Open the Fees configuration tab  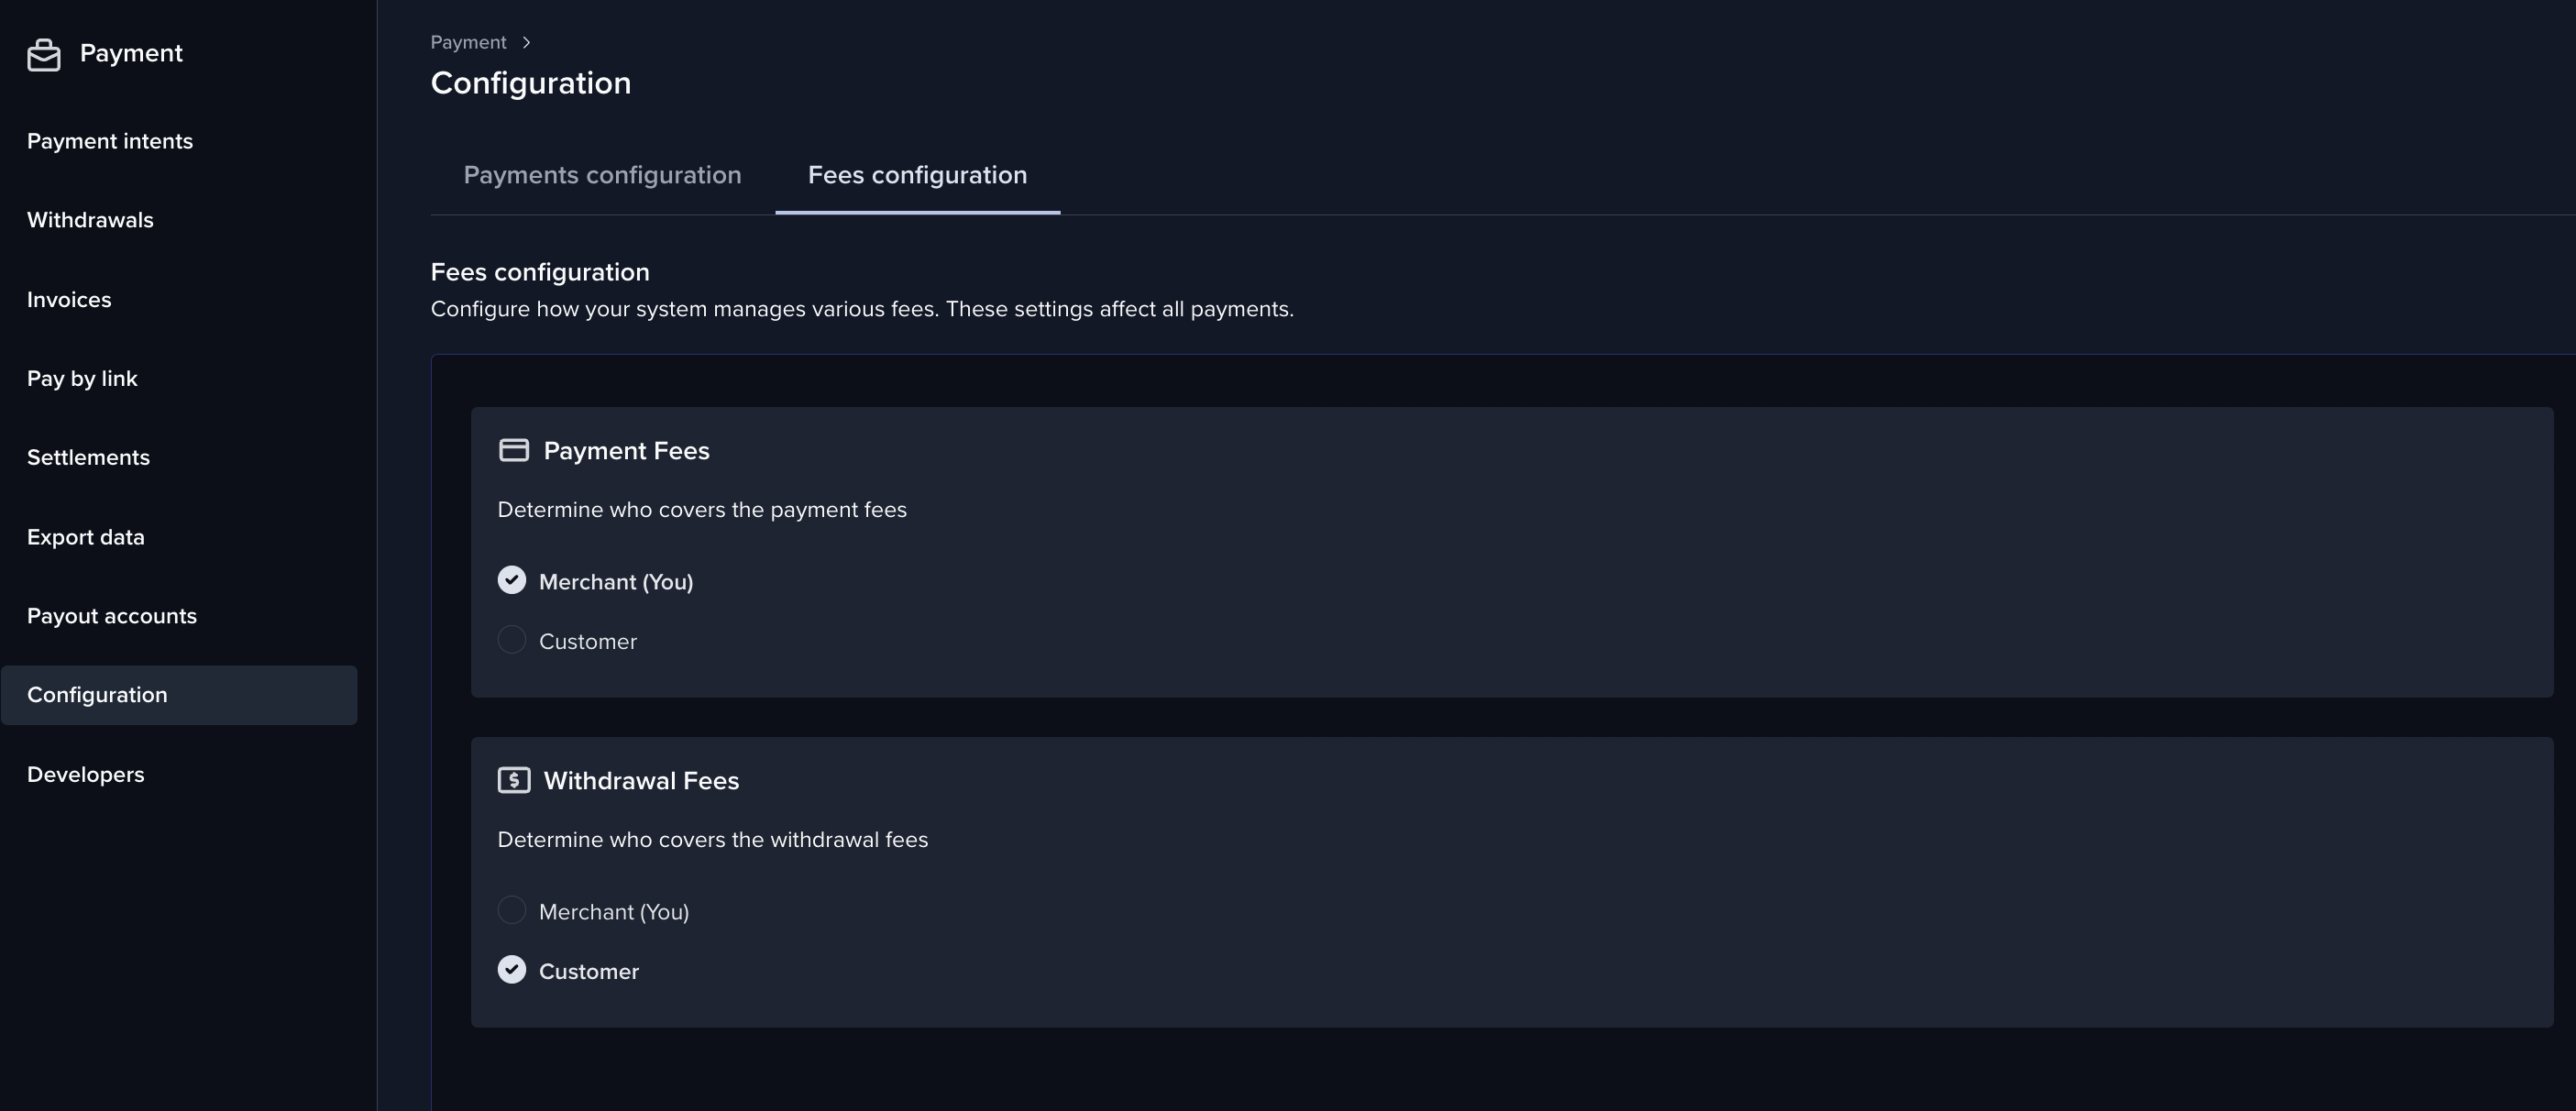point(917,175)
